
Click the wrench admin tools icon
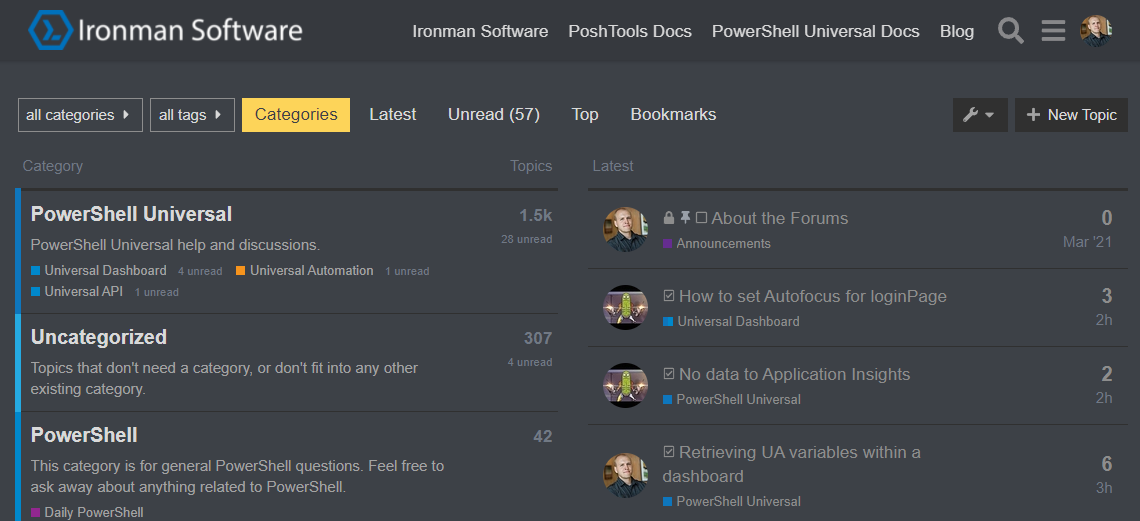(979, 115)
